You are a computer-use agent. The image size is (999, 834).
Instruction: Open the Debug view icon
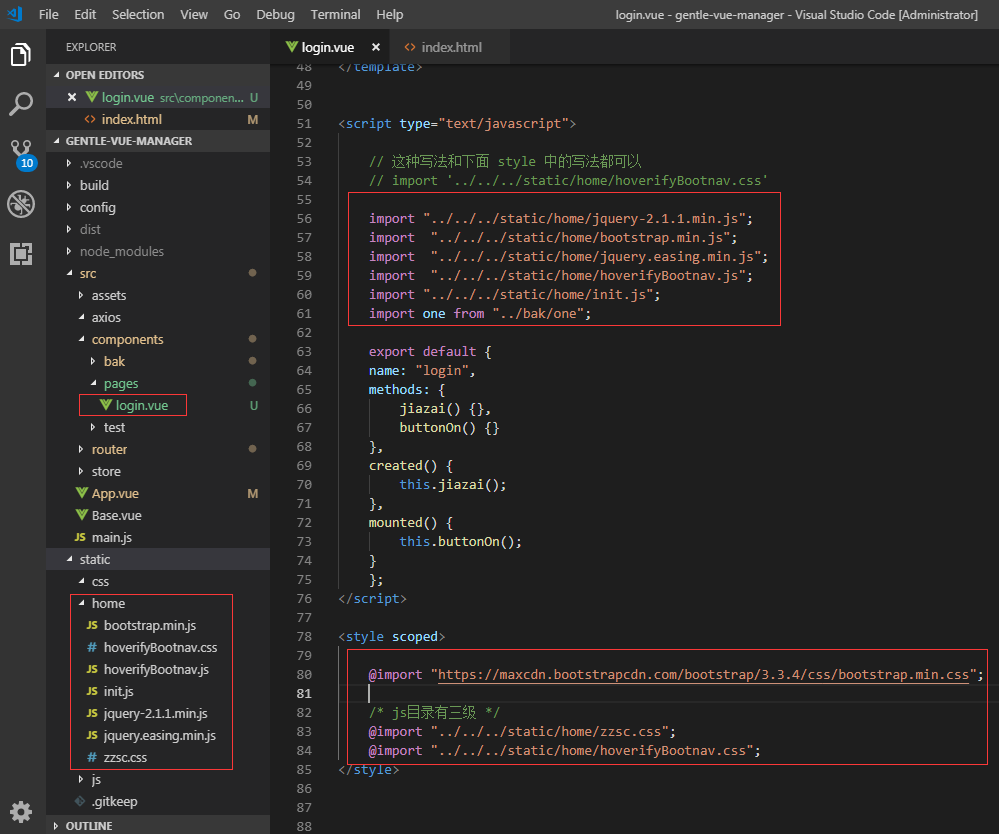tap(21, 205)
